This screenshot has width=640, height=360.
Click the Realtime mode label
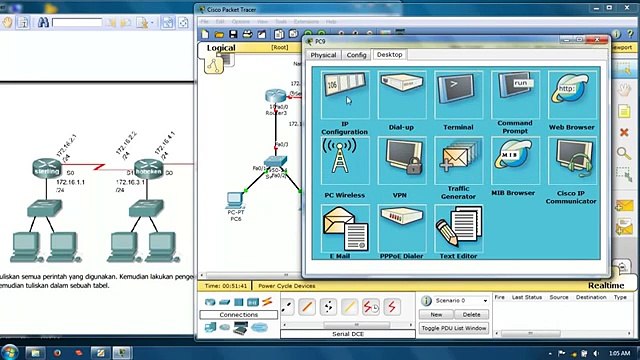[x=606, y=285]
